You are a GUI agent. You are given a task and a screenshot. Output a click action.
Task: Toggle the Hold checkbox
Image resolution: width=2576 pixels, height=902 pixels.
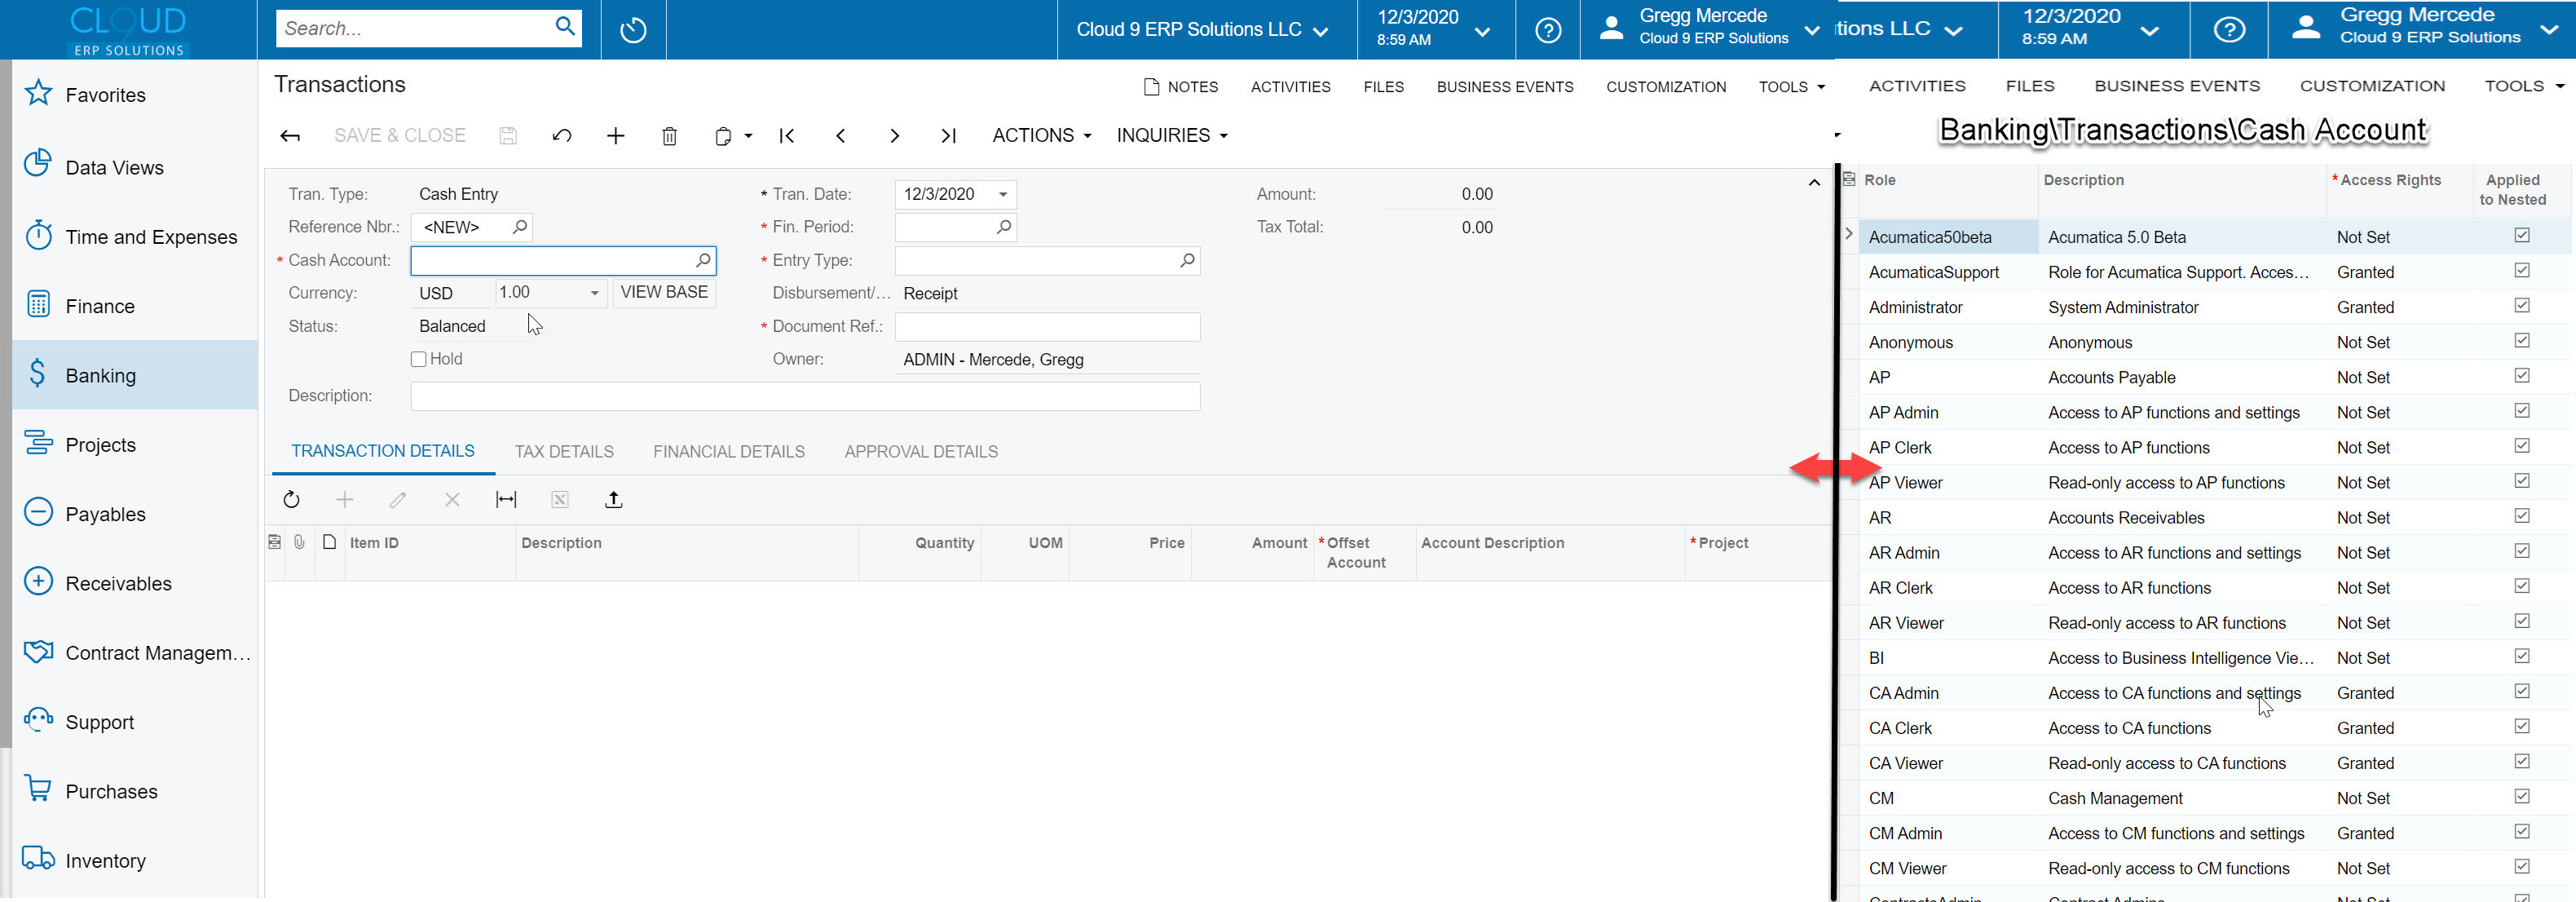click(x=419, y=360)
